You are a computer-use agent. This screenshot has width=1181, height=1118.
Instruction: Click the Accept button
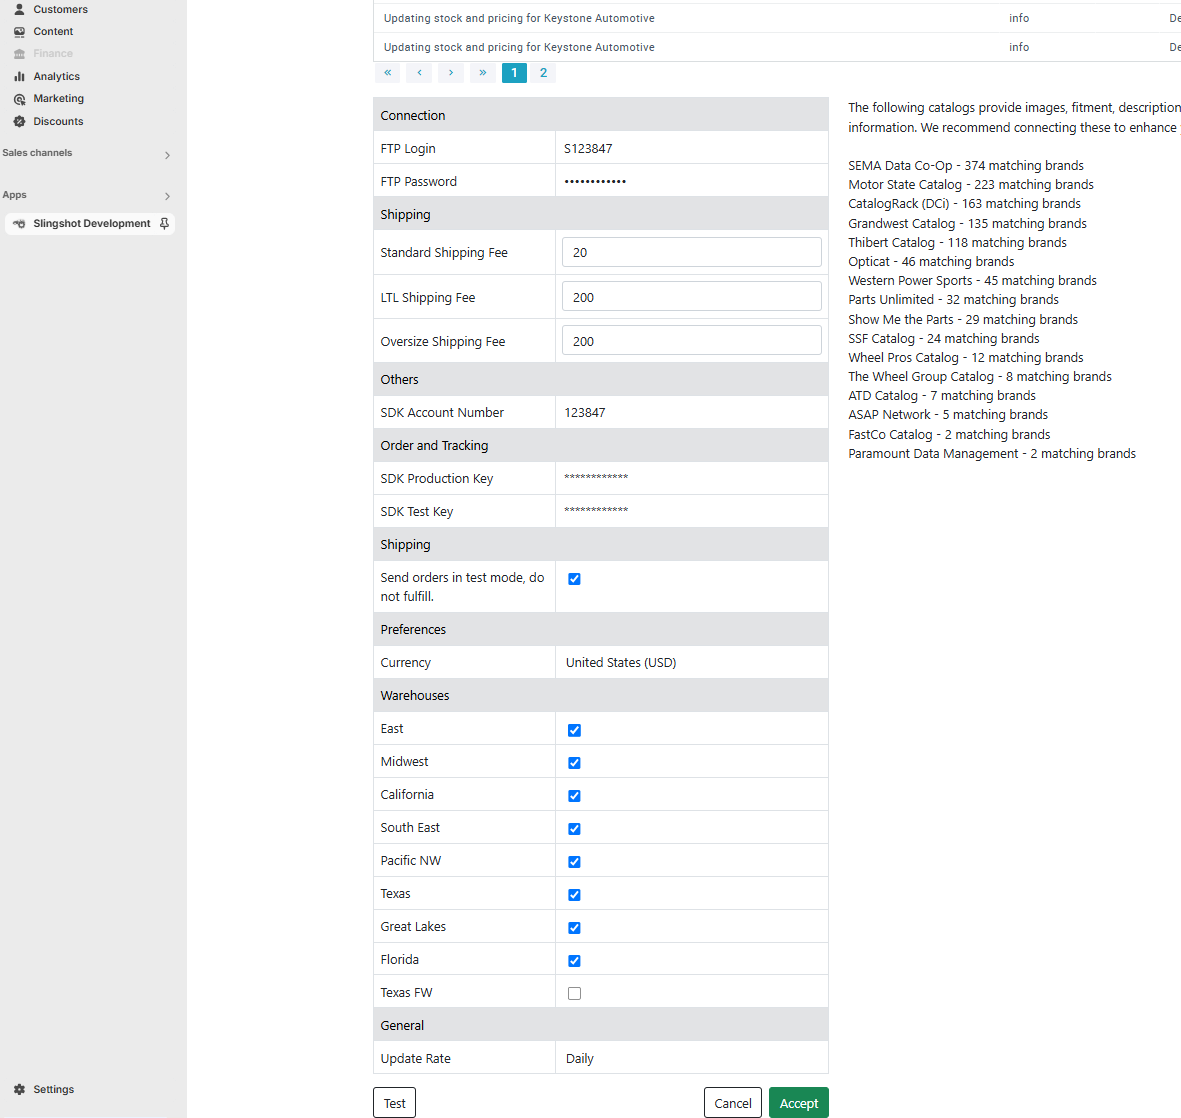[799, 1103]
